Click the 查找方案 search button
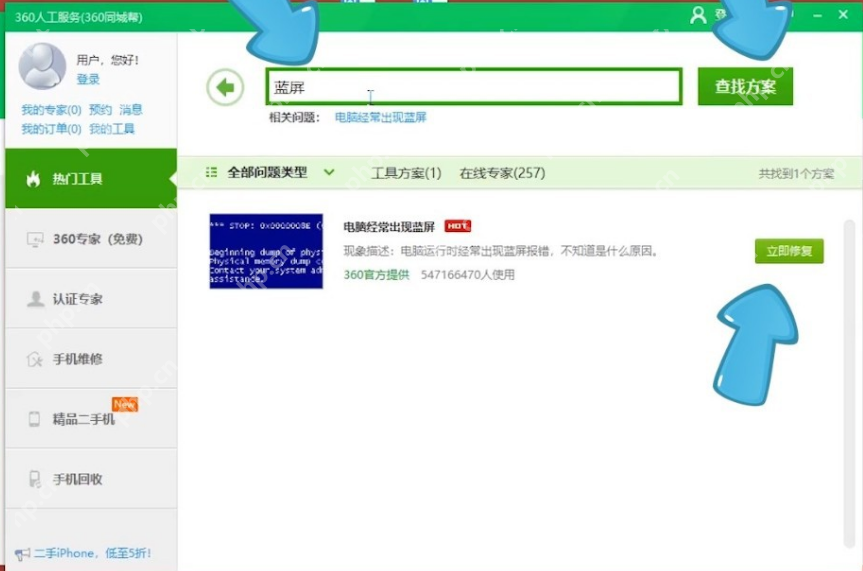863x571 pixels. tap(745, 86)
